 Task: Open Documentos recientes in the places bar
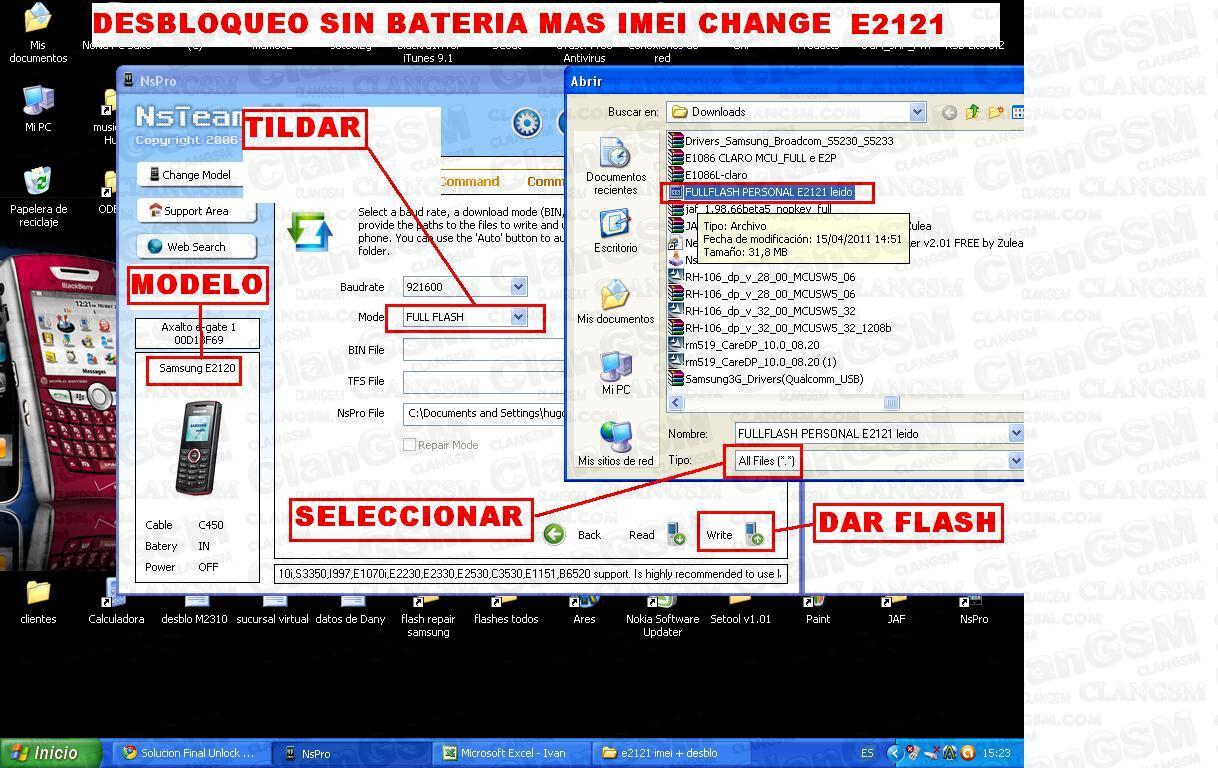tap(615, 167)
